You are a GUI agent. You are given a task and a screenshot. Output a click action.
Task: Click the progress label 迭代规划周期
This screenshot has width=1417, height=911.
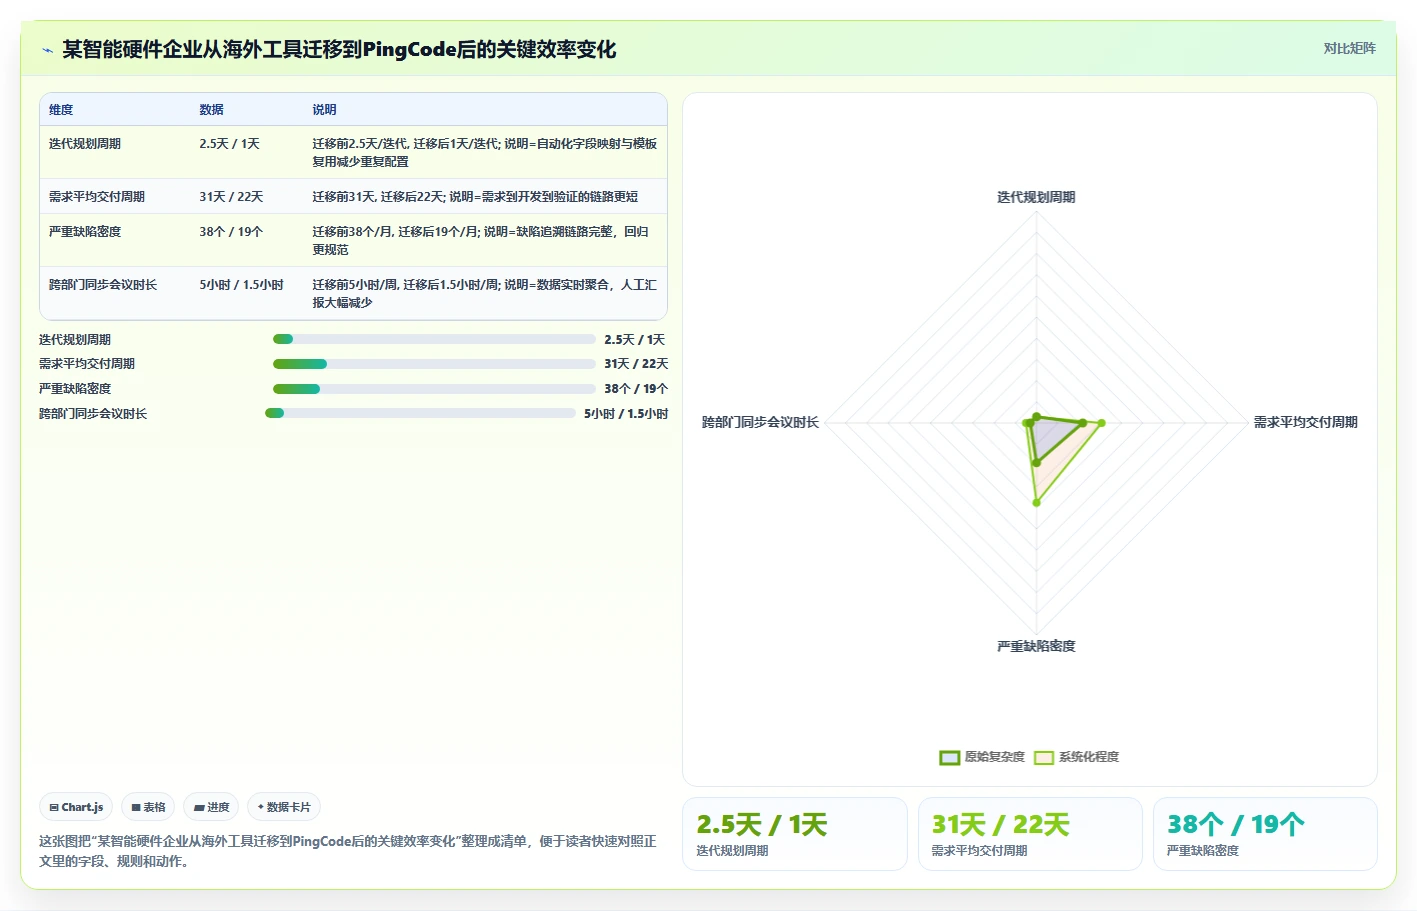pos(75,340)
